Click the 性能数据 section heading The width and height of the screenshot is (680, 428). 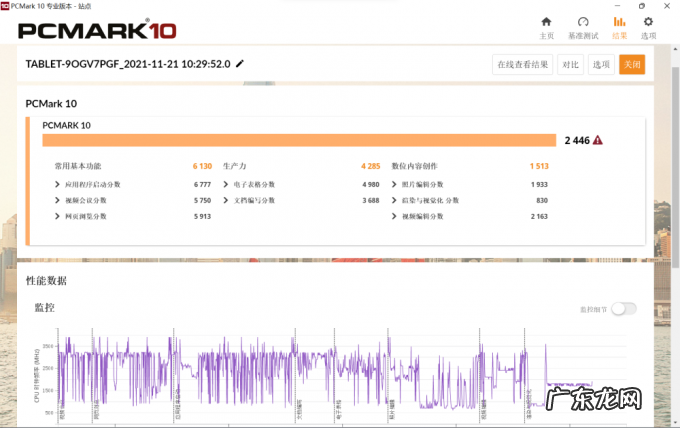click(x=46, y=281)
